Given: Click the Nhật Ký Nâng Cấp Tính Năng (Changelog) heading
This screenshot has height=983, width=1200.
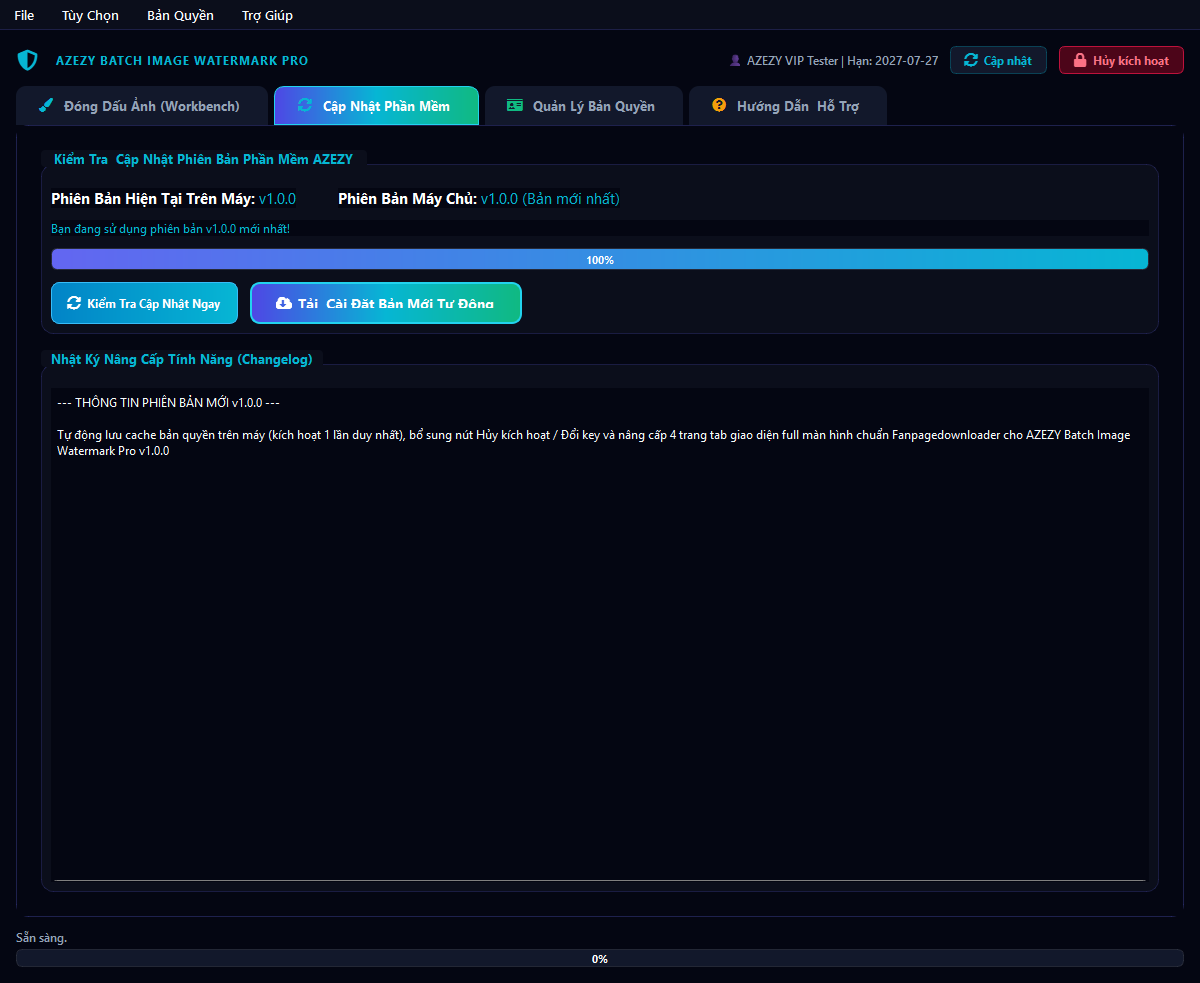Looking at the screenshot, I should tap(181, 359).
